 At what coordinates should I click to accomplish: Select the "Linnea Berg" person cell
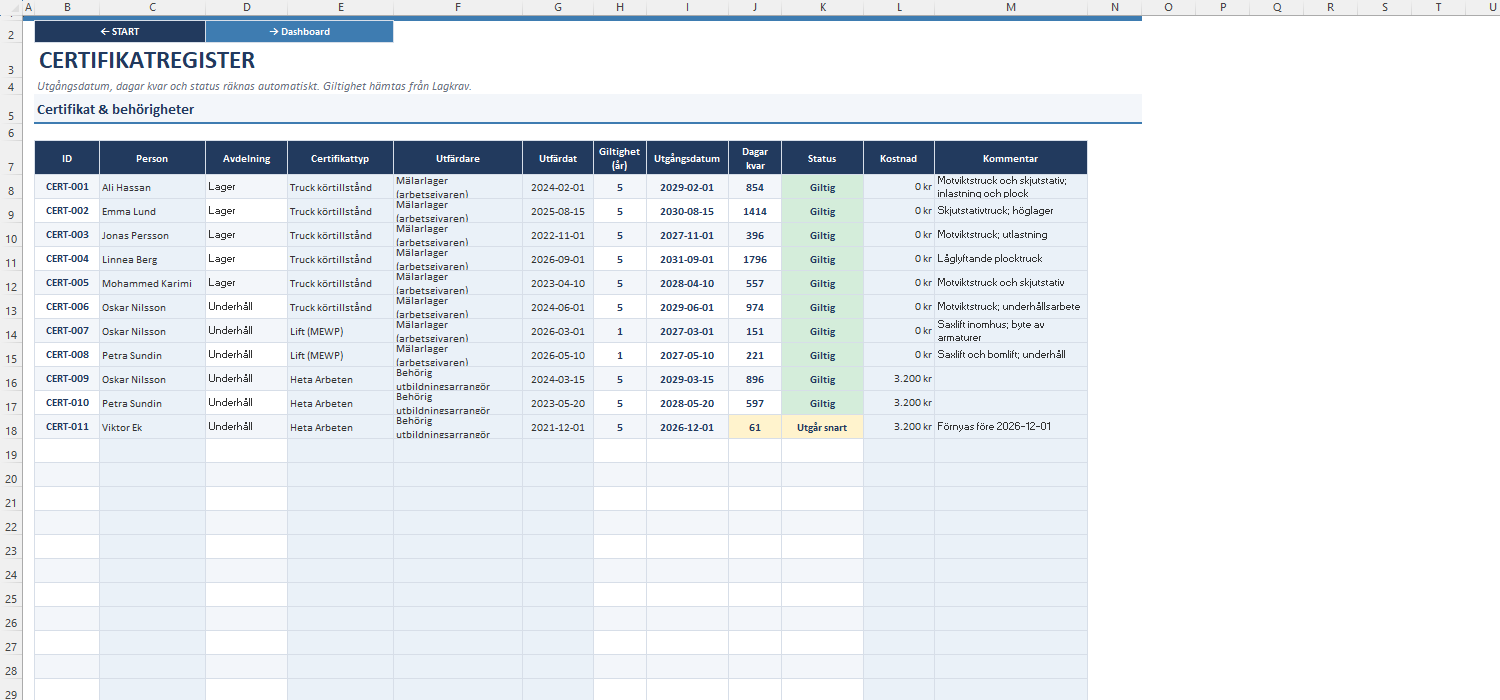tap(152, 259)
